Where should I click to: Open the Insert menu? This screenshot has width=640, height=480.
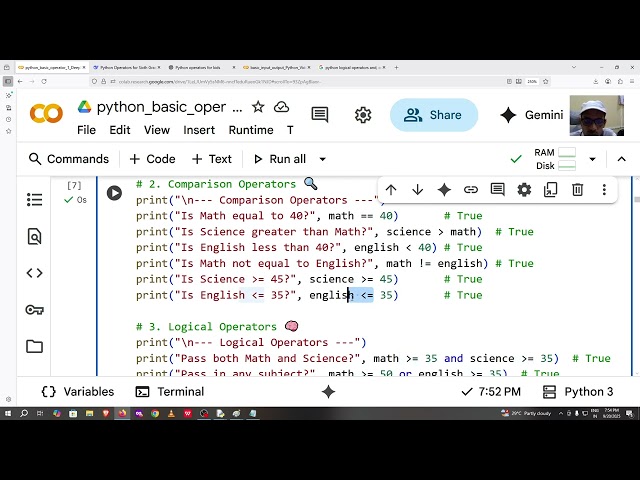[199, 130]
